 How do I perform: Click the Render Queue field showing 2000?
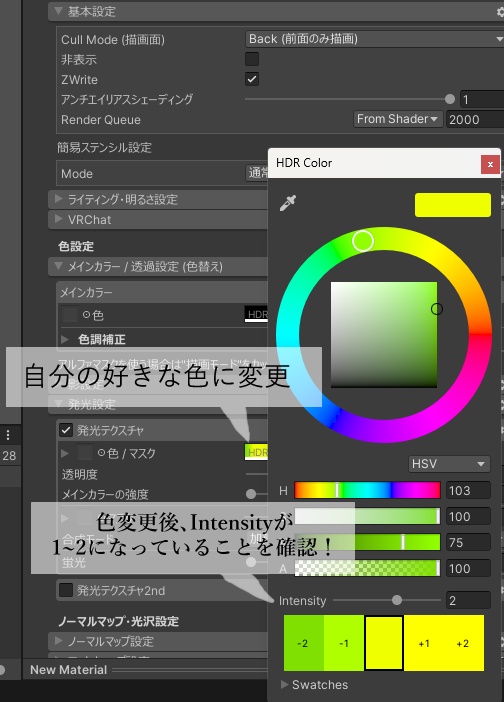coord(475,119)
